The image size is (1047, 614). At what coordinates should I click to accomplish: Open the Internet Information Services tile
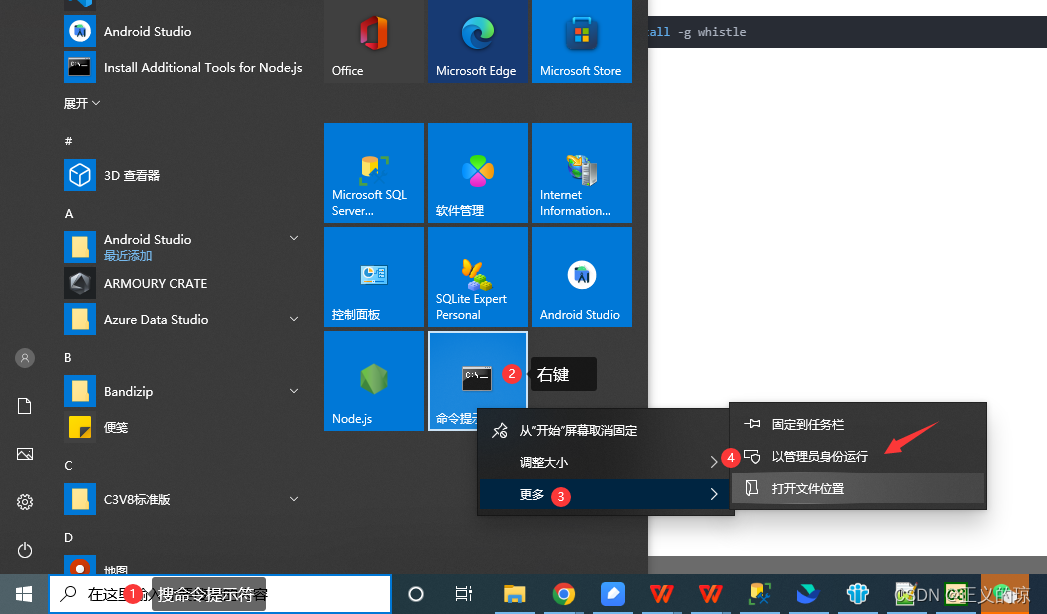point(582,173)
